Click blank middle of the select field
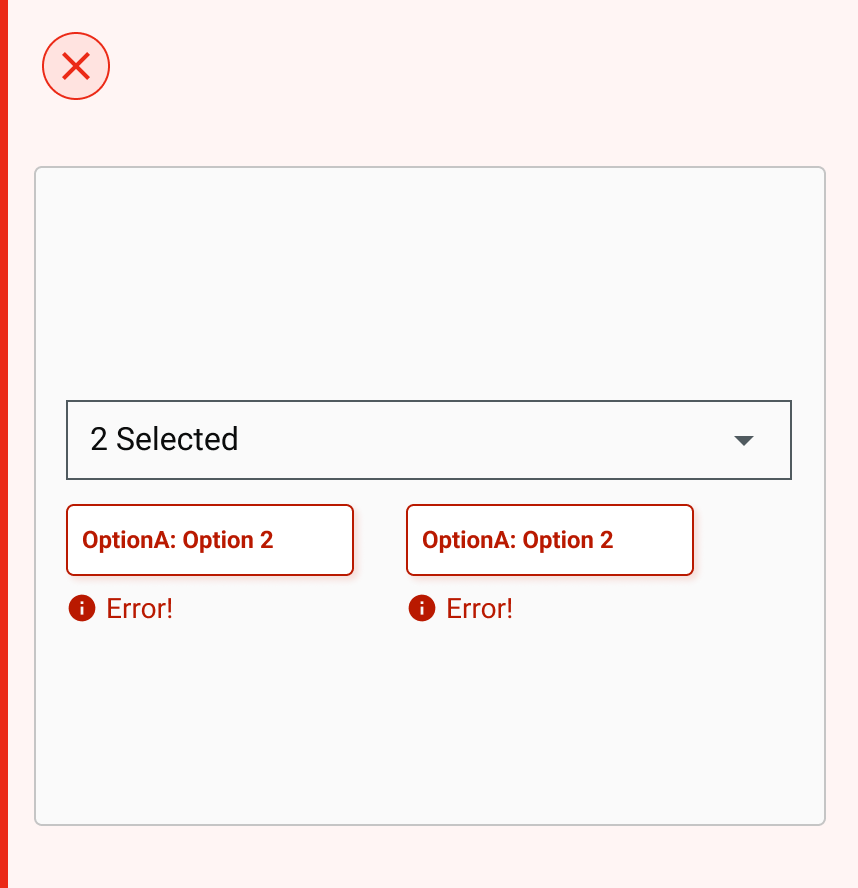Viewport: 858px width, 888px height. coord(480,440)
